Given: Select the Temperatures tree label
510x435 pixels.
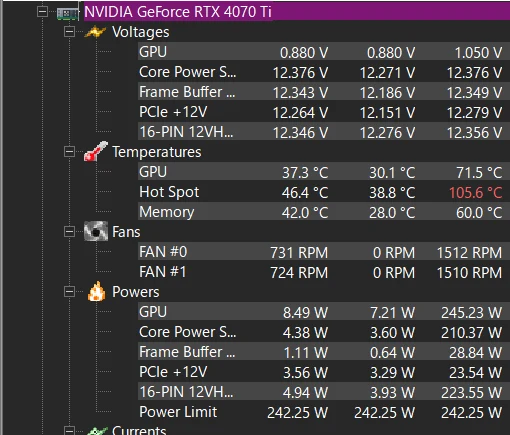Looking at the screenshot, I should (157, 152).
